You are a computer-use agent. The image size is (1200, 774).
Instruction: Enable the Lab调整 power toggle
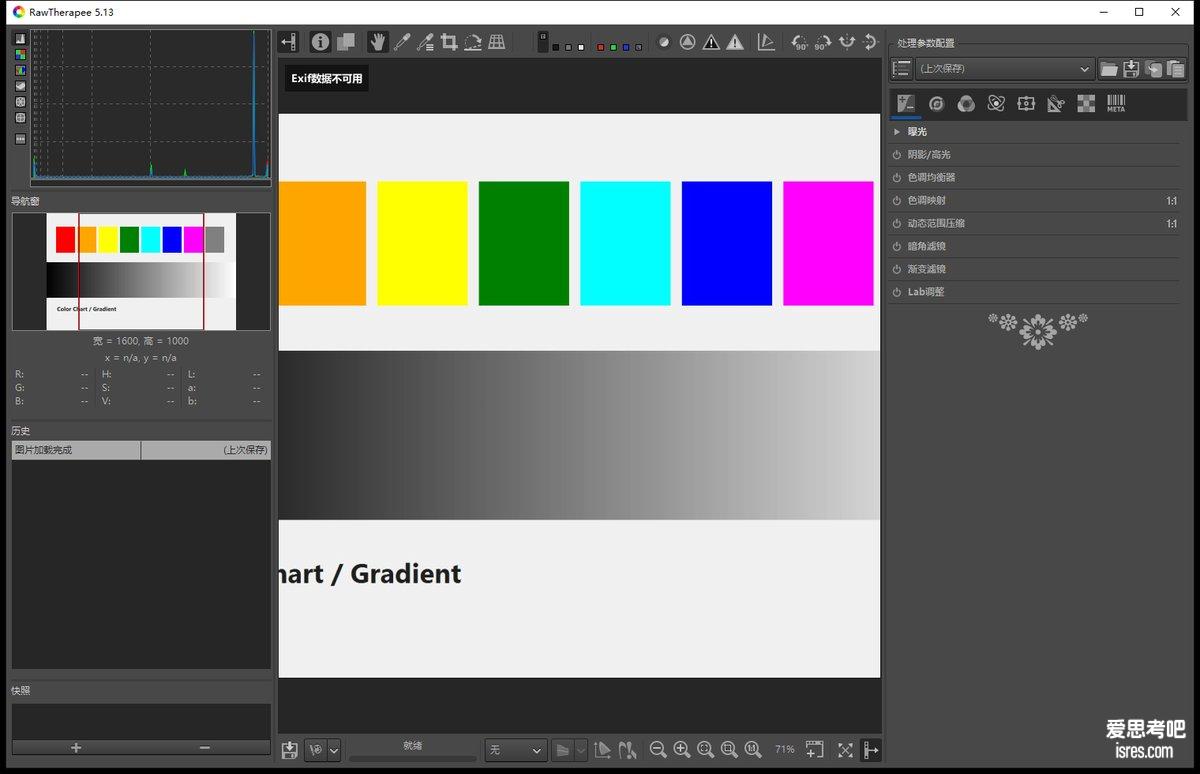click(x=897, y=292)
